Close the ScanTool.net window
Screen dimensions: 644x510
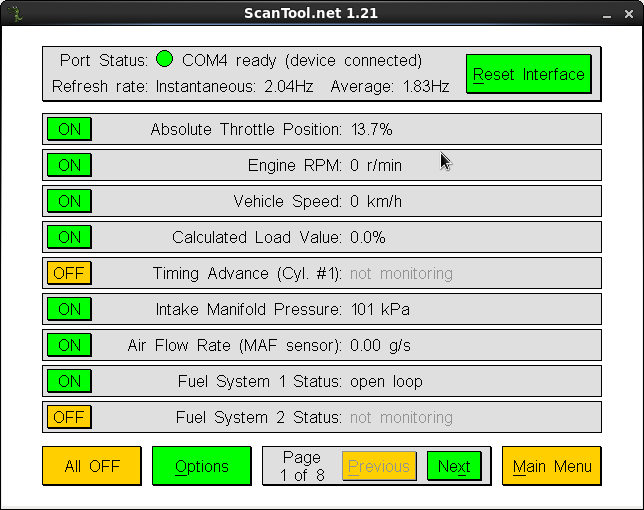point(628,14)
